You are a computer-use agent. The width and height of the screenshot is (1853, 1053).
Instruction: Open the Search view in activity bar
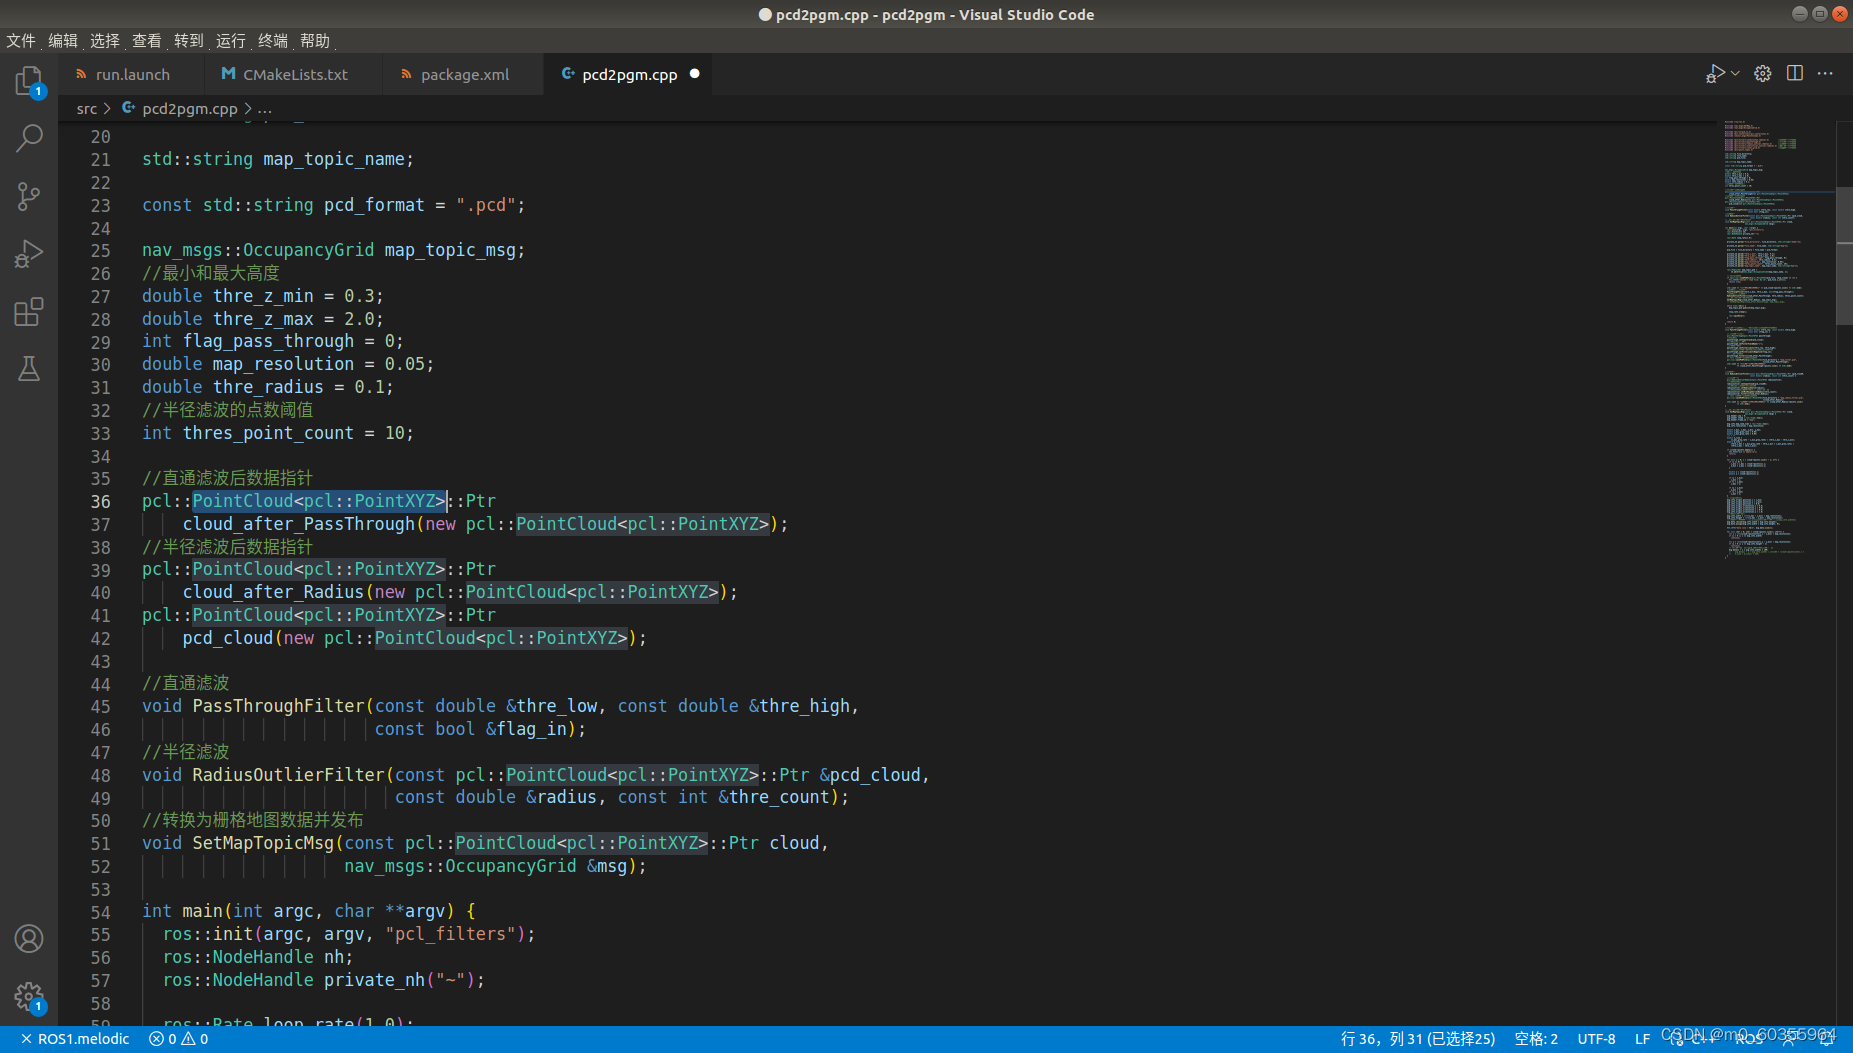pyautogui.click(x=29, y=138)
